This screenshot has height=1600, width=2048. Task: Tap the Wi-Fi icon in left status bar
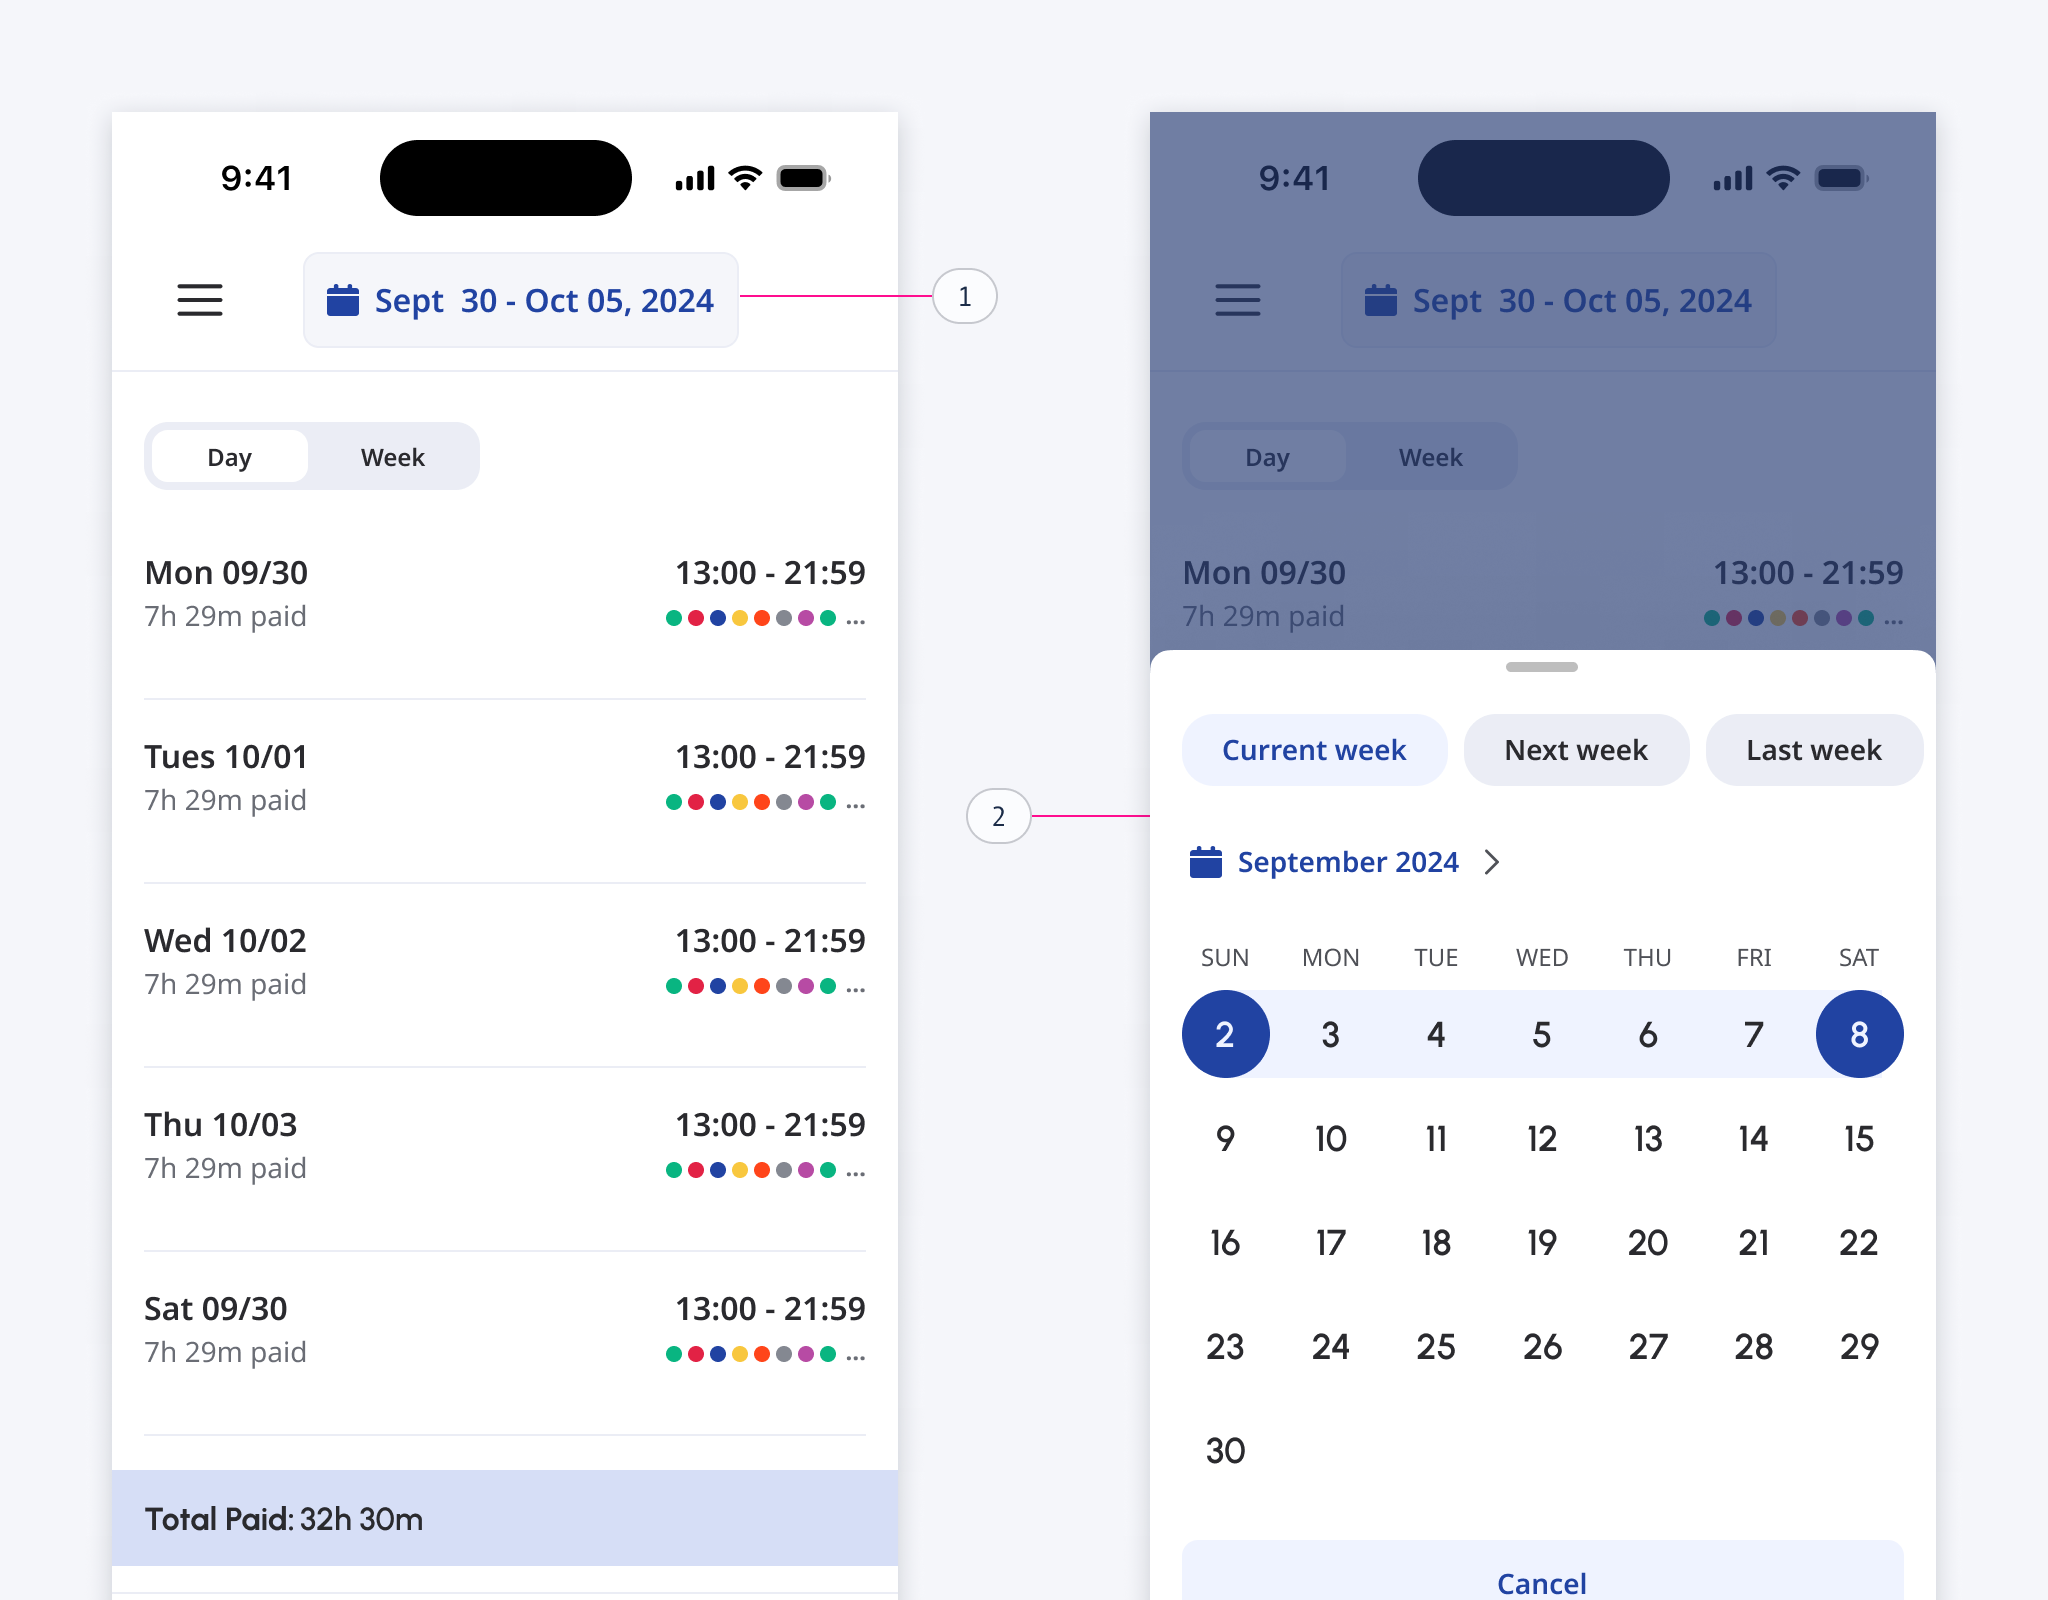(745, 178)
